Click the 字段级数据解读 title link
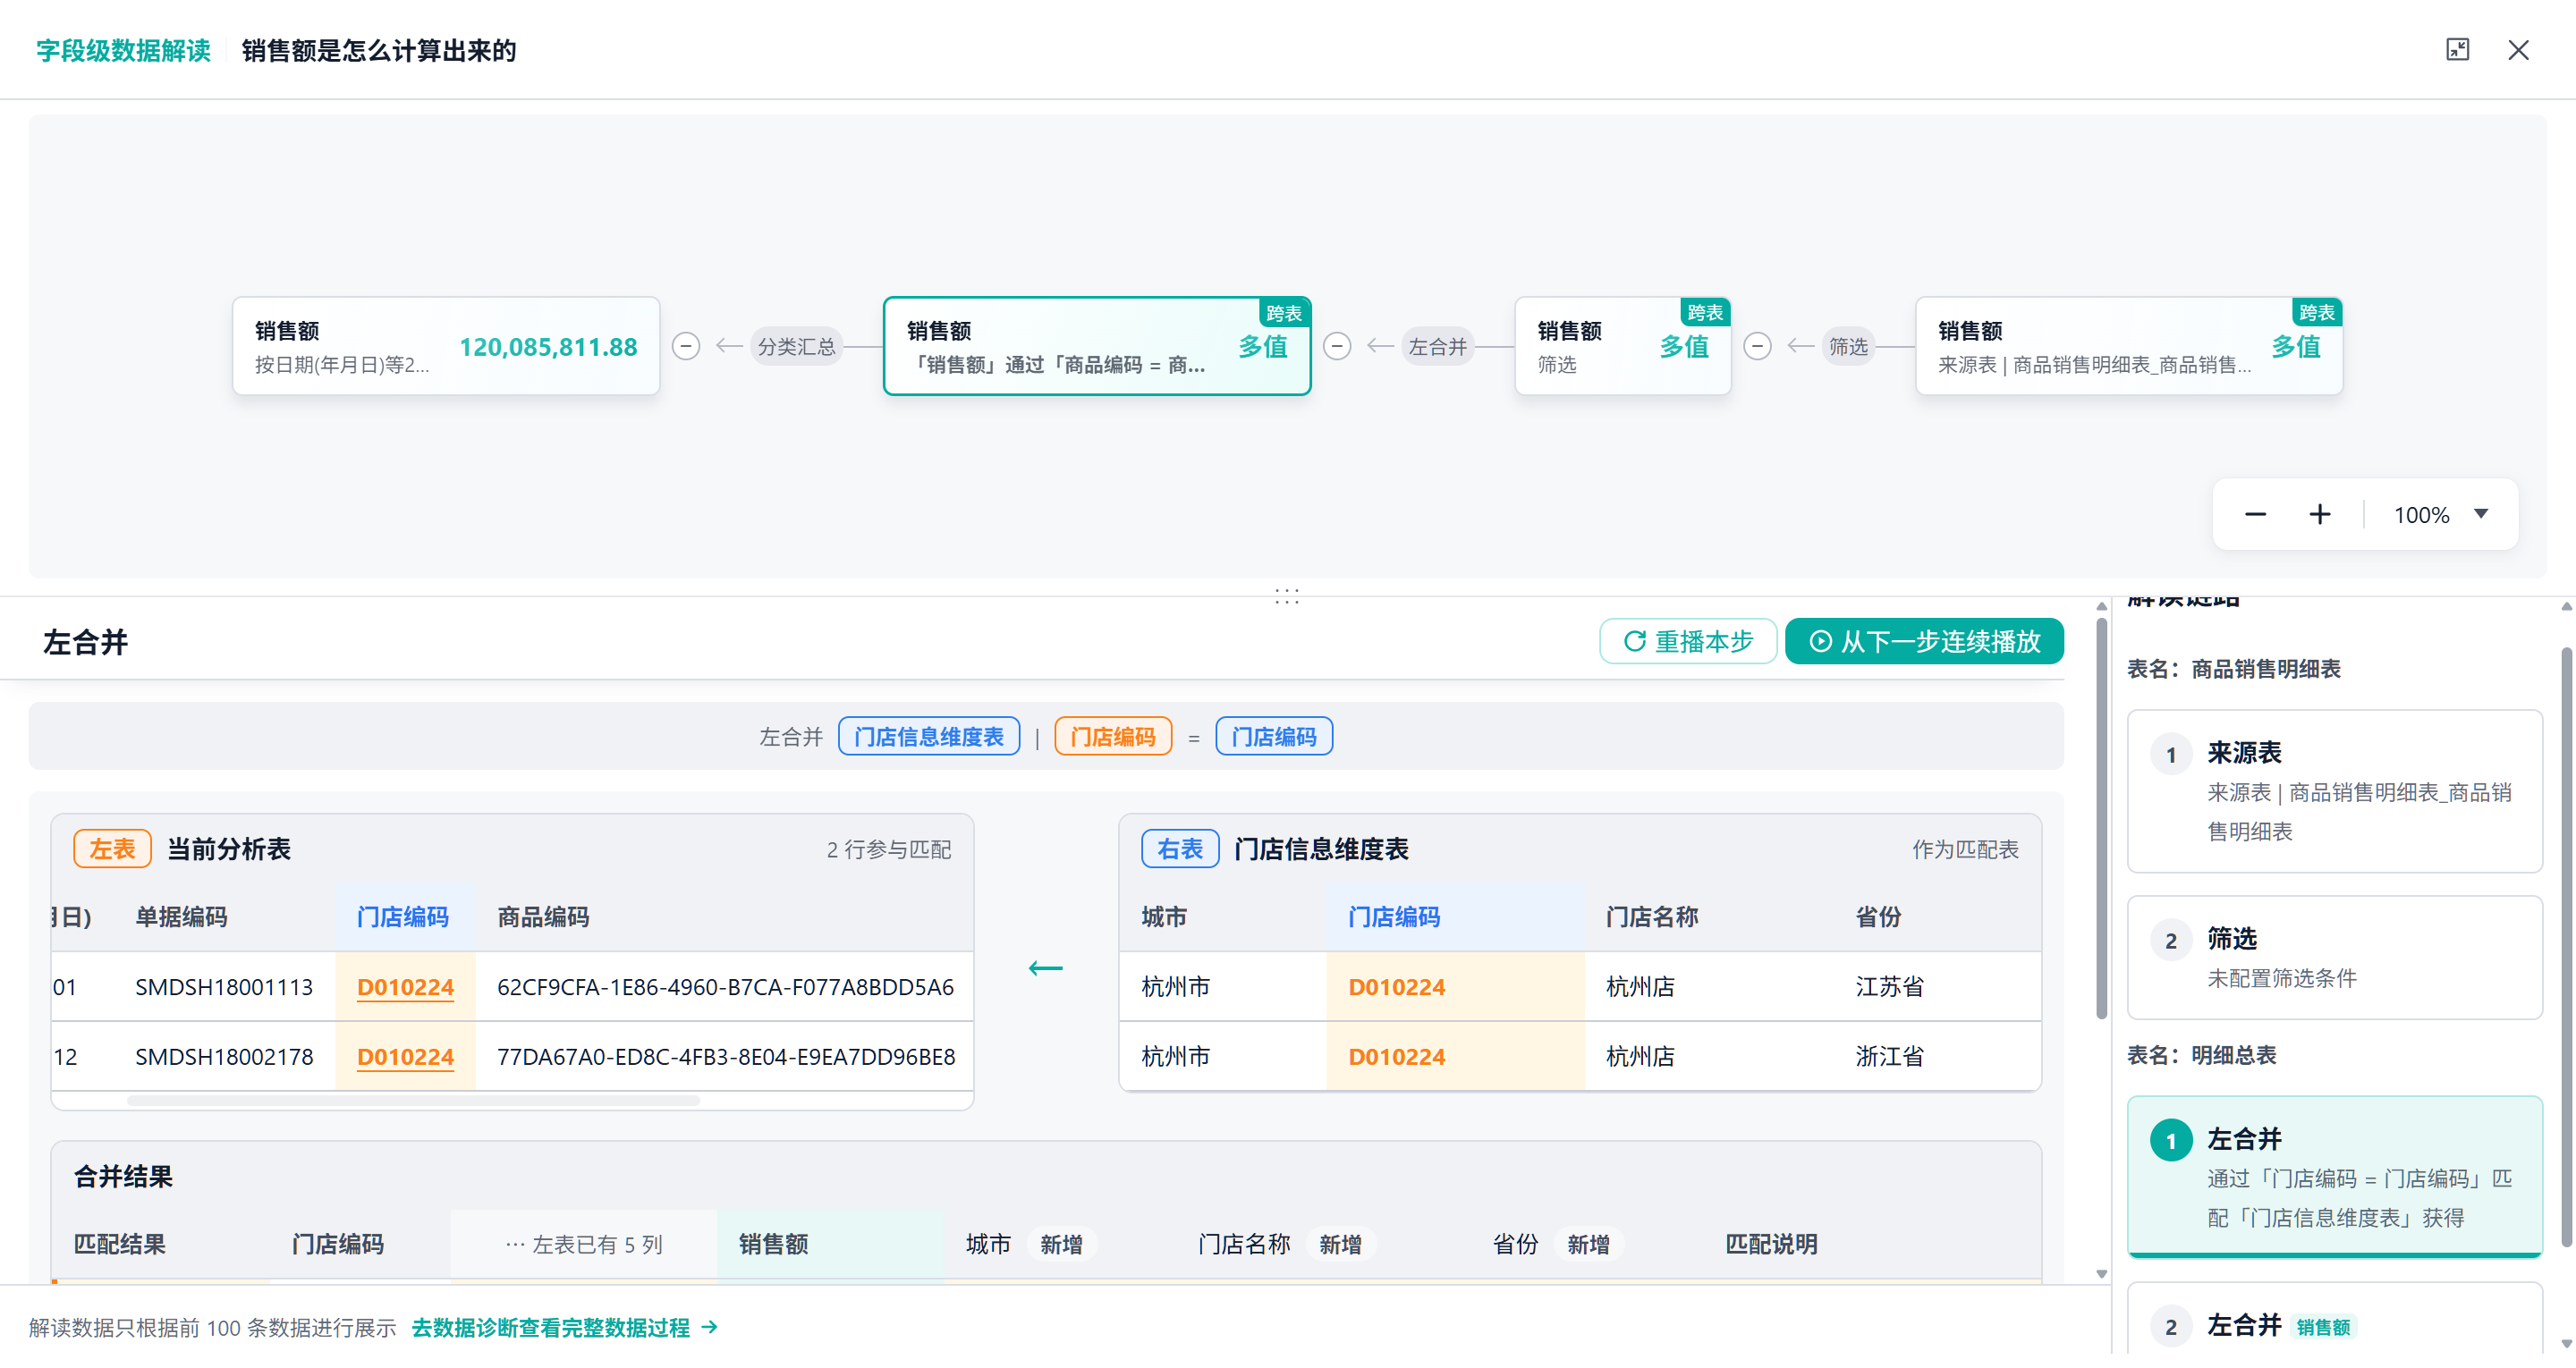The width and height of the screenshot is (2576, 1368). (123, 50)
